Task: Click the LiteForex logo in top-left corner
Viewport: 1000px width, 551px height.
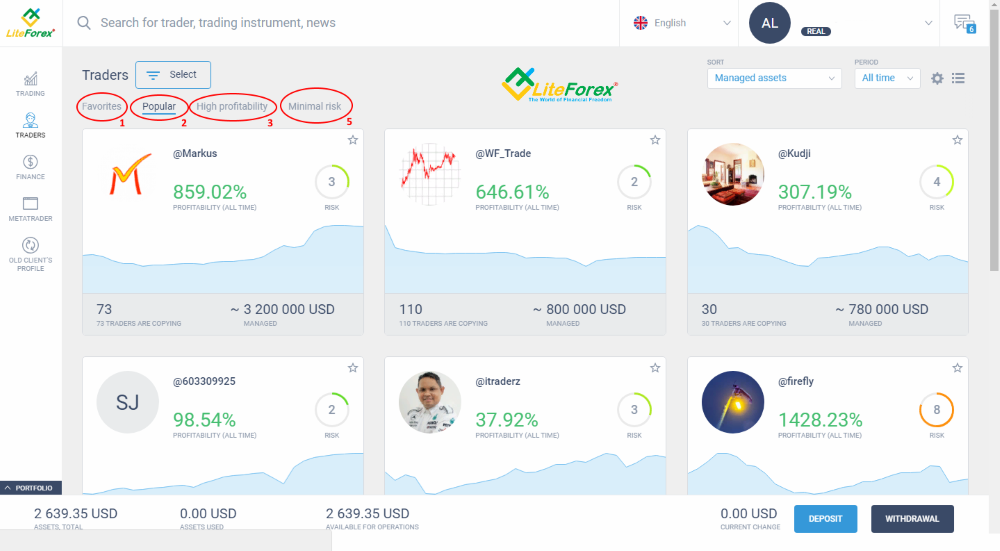Action: point(31,23)
